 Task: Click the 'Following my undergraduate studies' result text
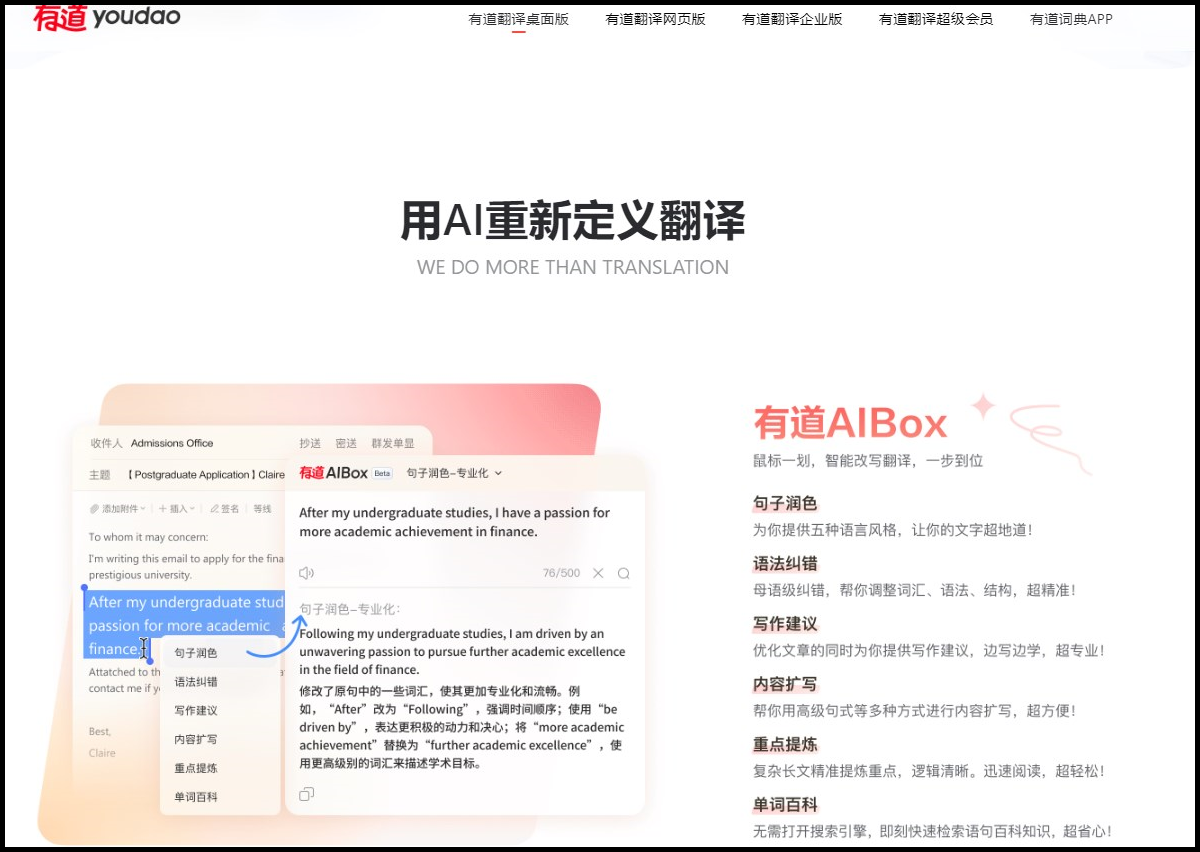462,651
